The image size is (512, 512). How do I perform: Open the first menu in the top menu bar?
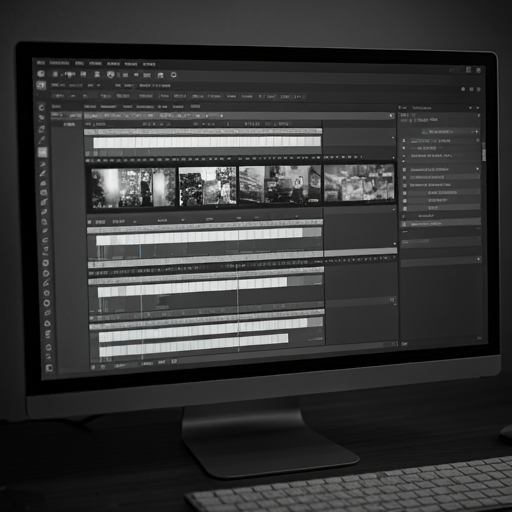click(x=41, y=63)
